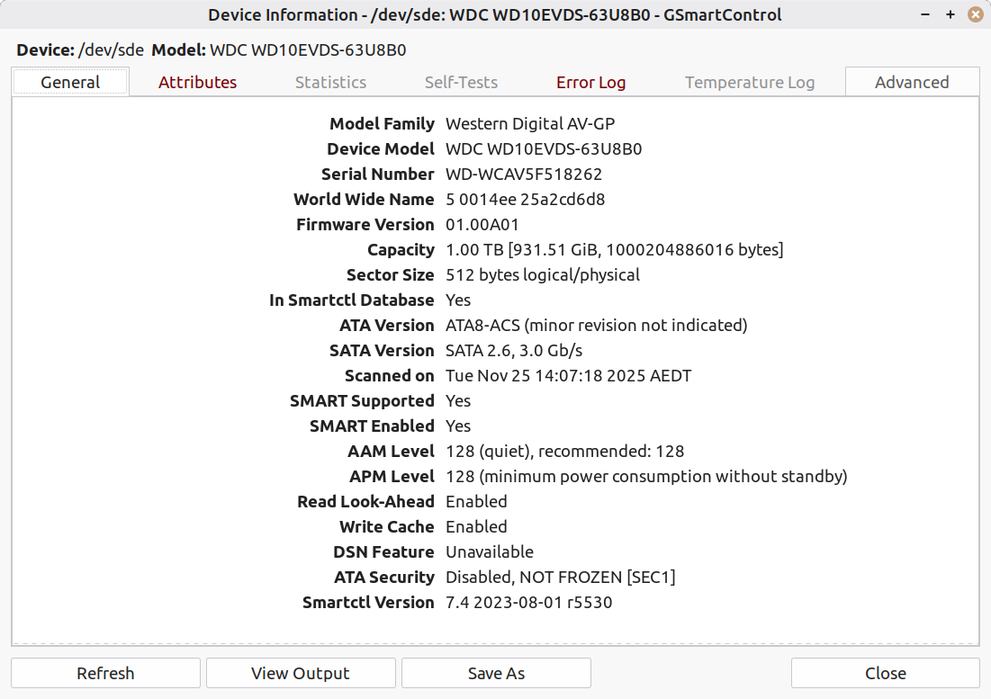Click View Output button
The height and width of the screenshot is (699, 991).
click(x=300, y=673)
